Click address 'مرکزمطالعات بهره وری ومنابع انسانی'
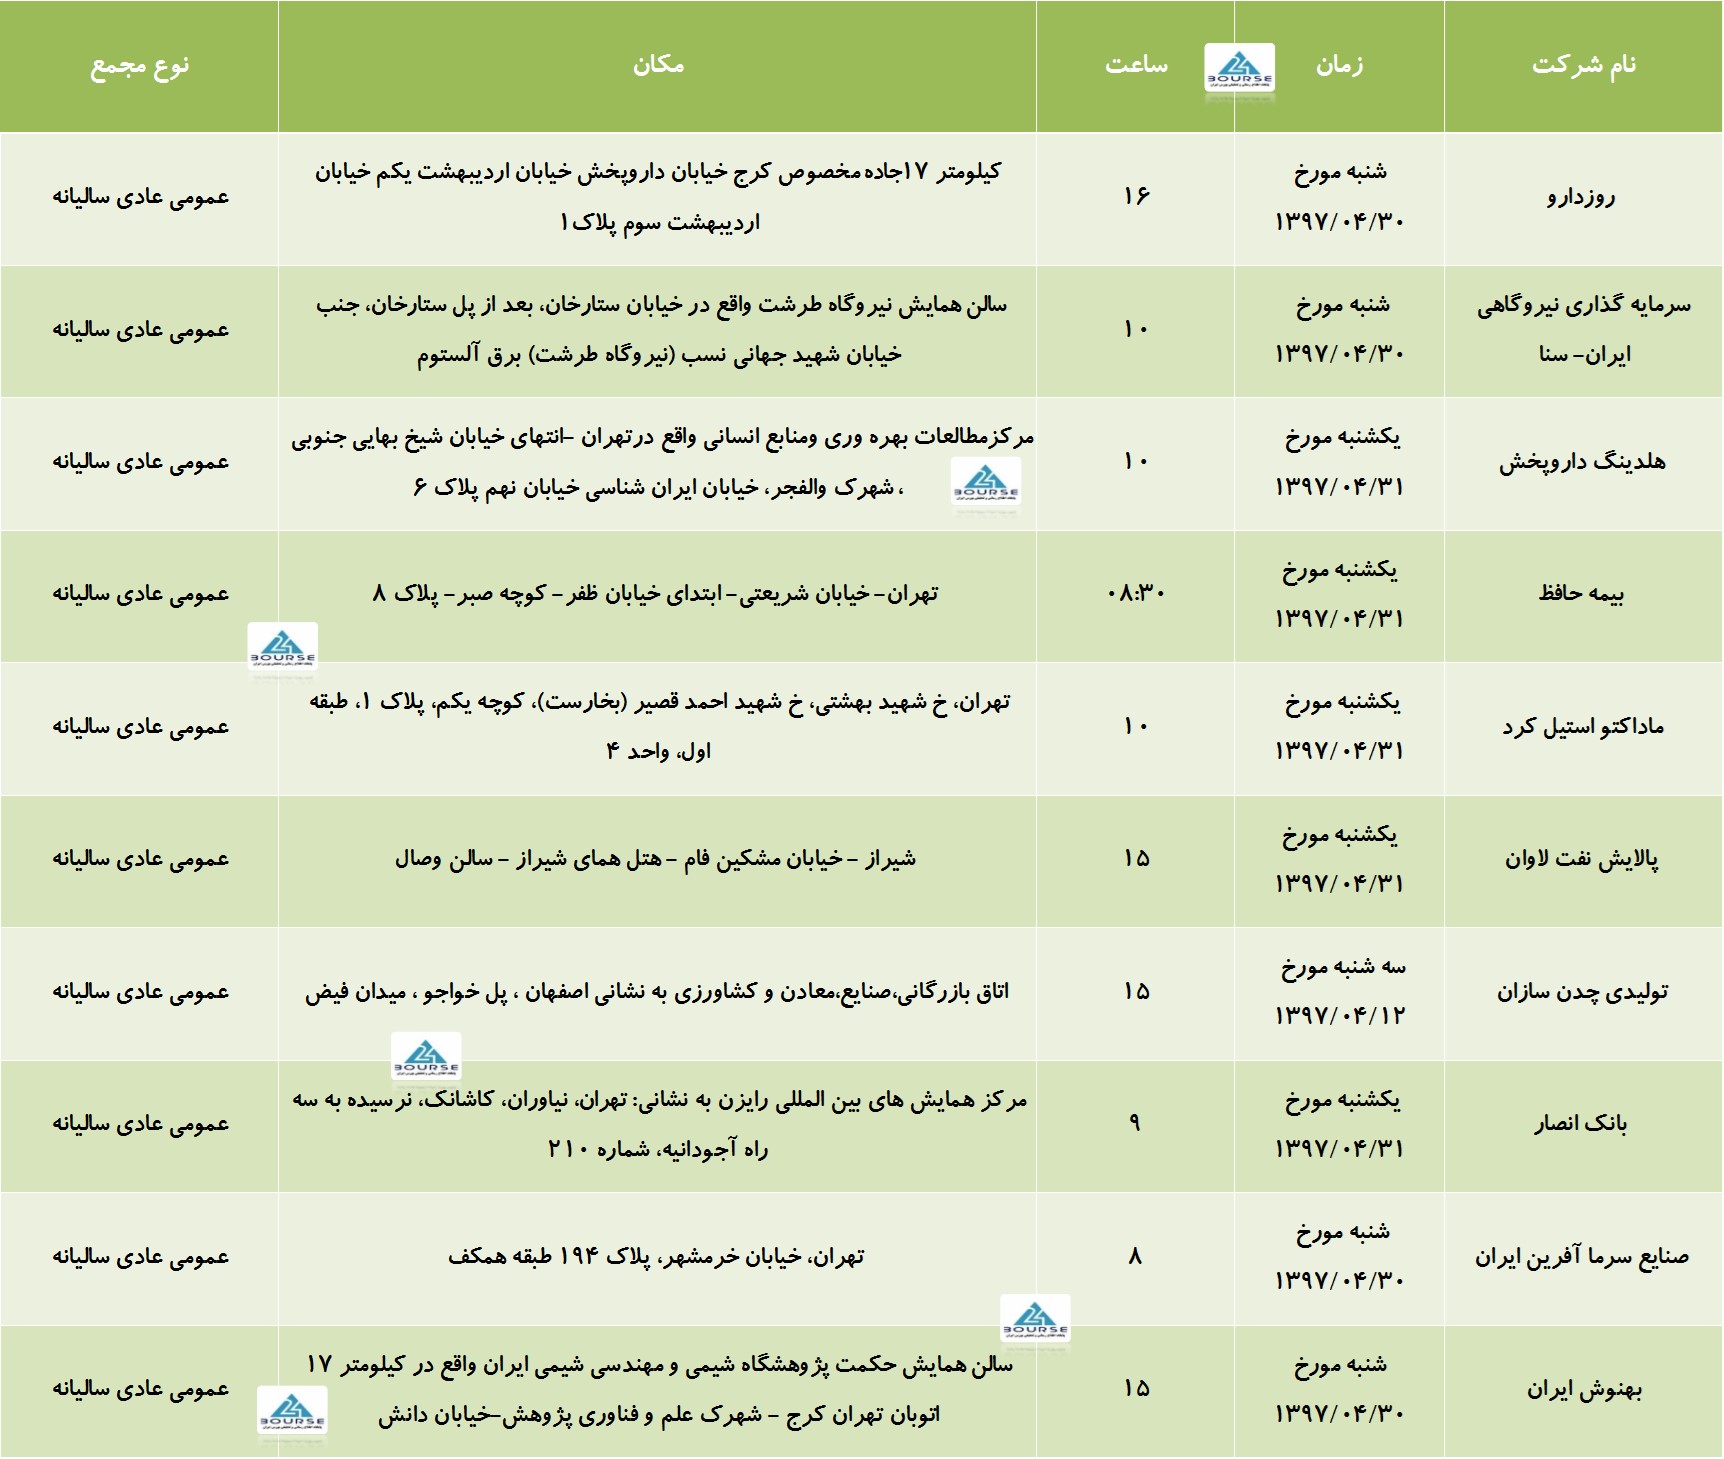1724x1459 pixels. 662,462
